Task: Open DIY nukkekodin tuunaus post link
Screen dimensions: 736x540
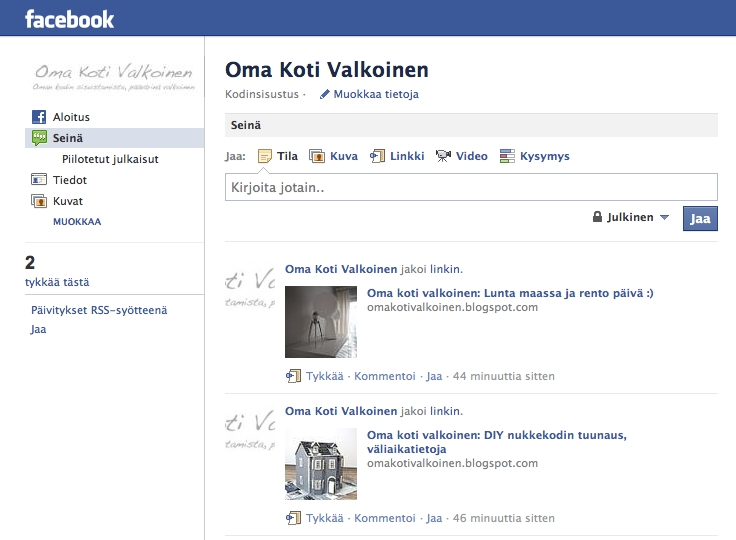Action: (497, 442)
